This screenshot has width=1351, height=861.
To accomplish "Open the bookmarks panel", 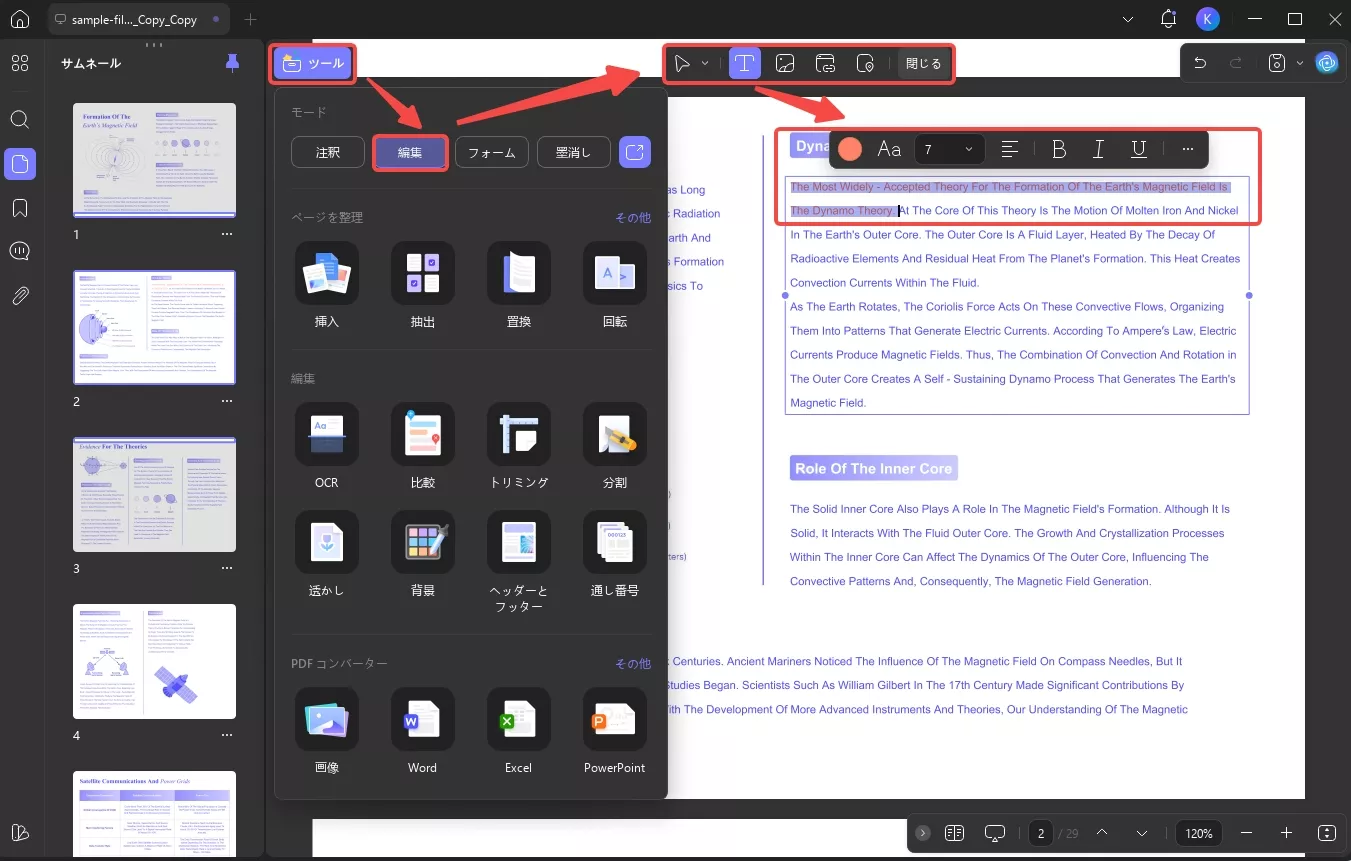I will (20, 207).
